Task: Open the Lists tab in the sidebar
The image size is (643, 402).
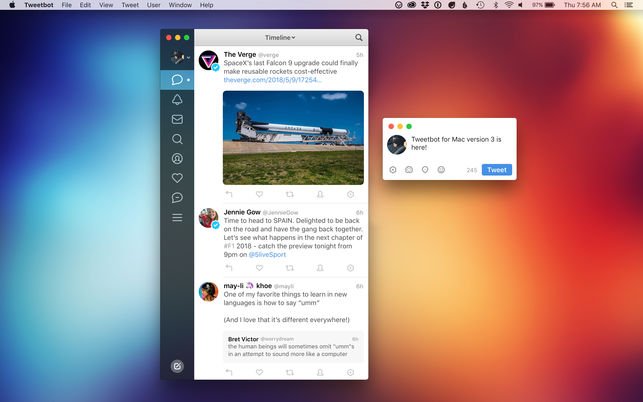Action: tap(177, 217)
